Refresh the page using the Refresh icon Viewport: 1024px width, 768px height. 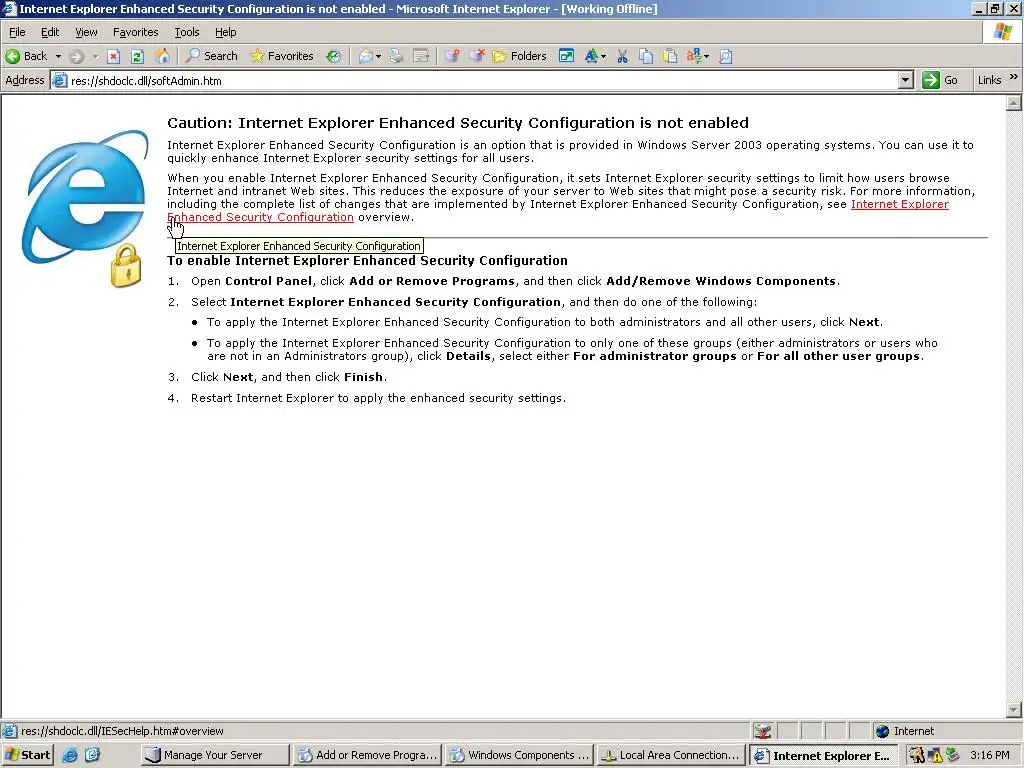[x=137, y=56]
